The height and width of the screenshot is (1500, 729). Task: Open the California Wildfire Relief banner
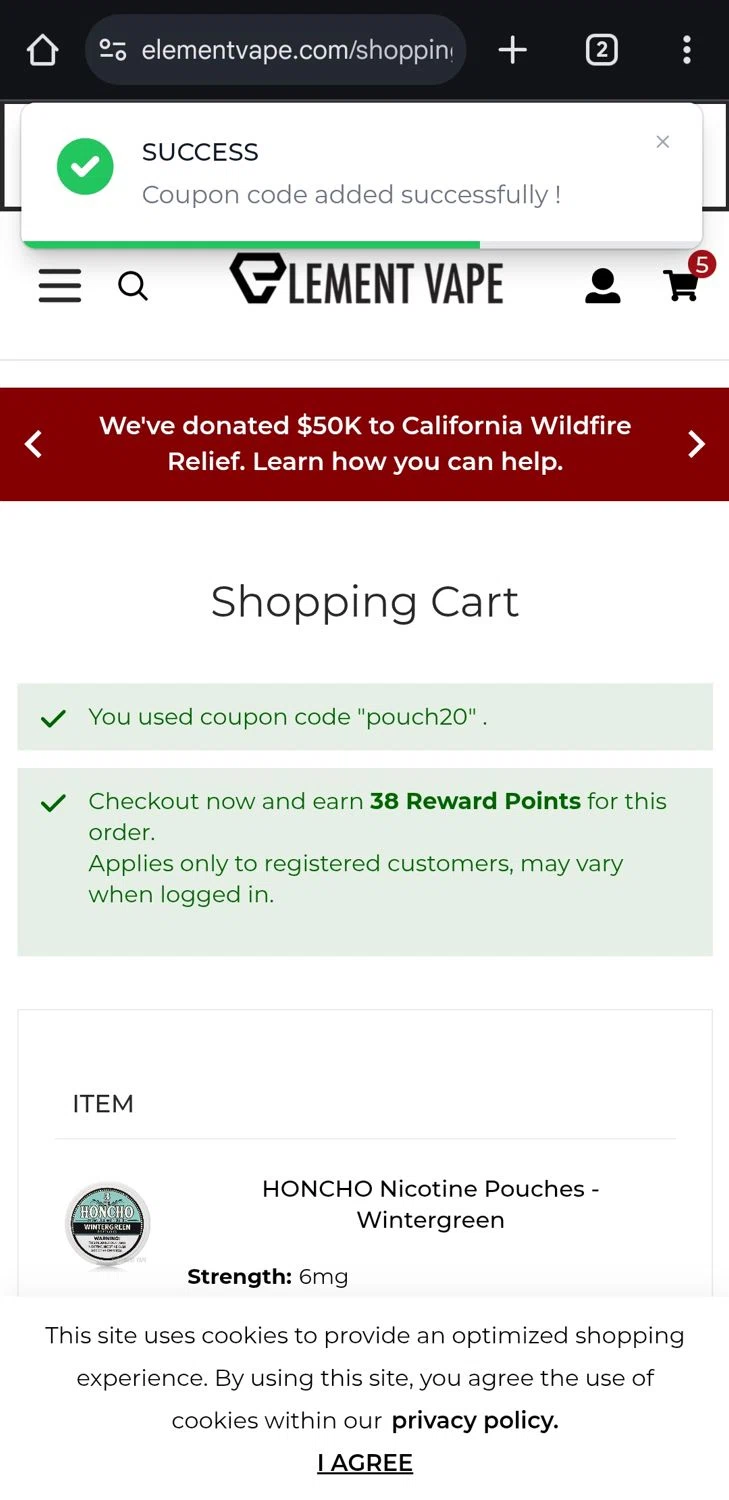click(365, 444)
